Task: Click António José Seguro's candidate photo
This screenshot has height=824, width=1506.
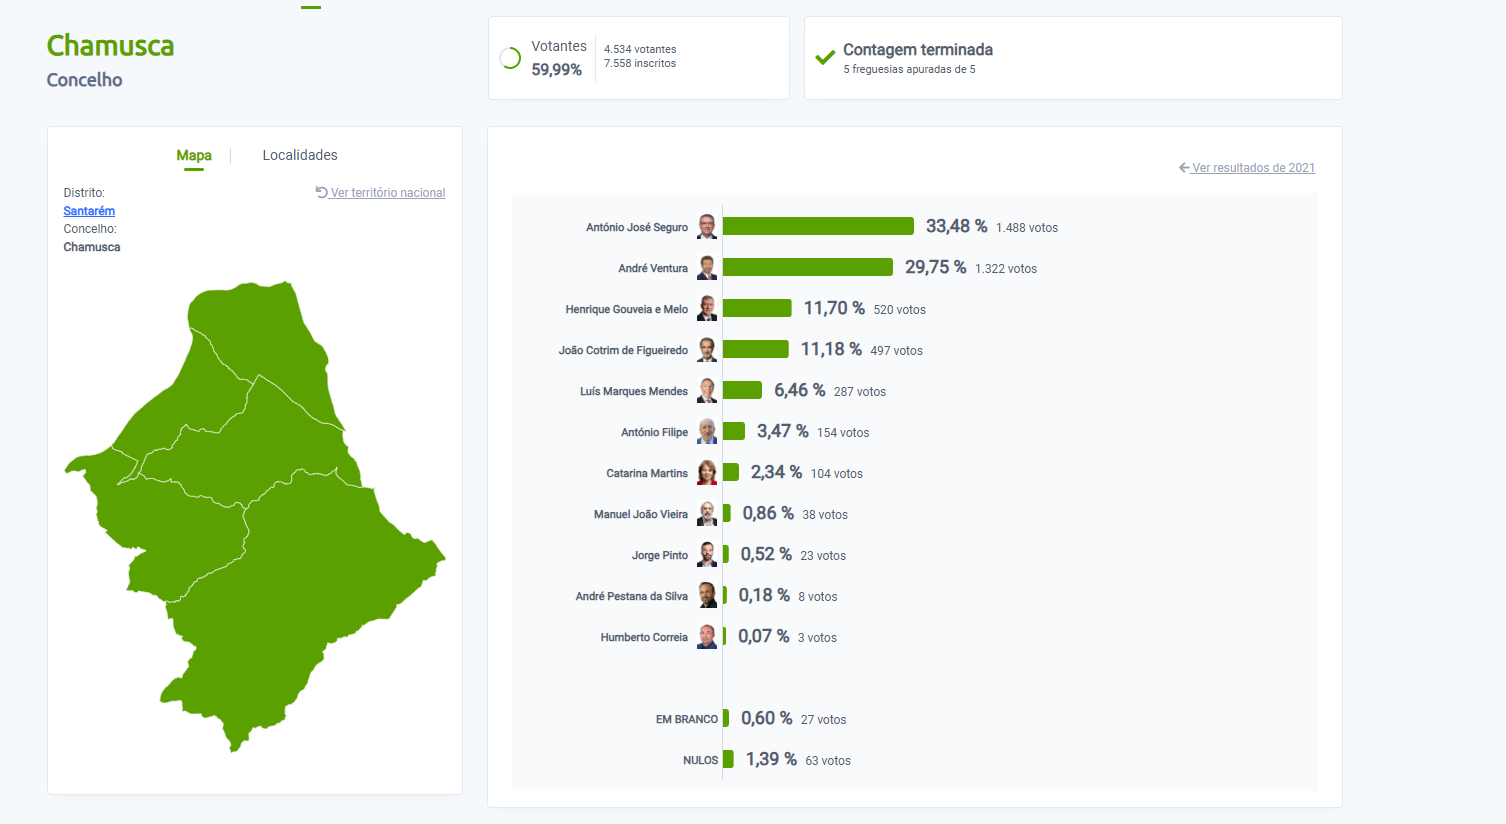Action: pyautogui.click(x=707, y=227)
